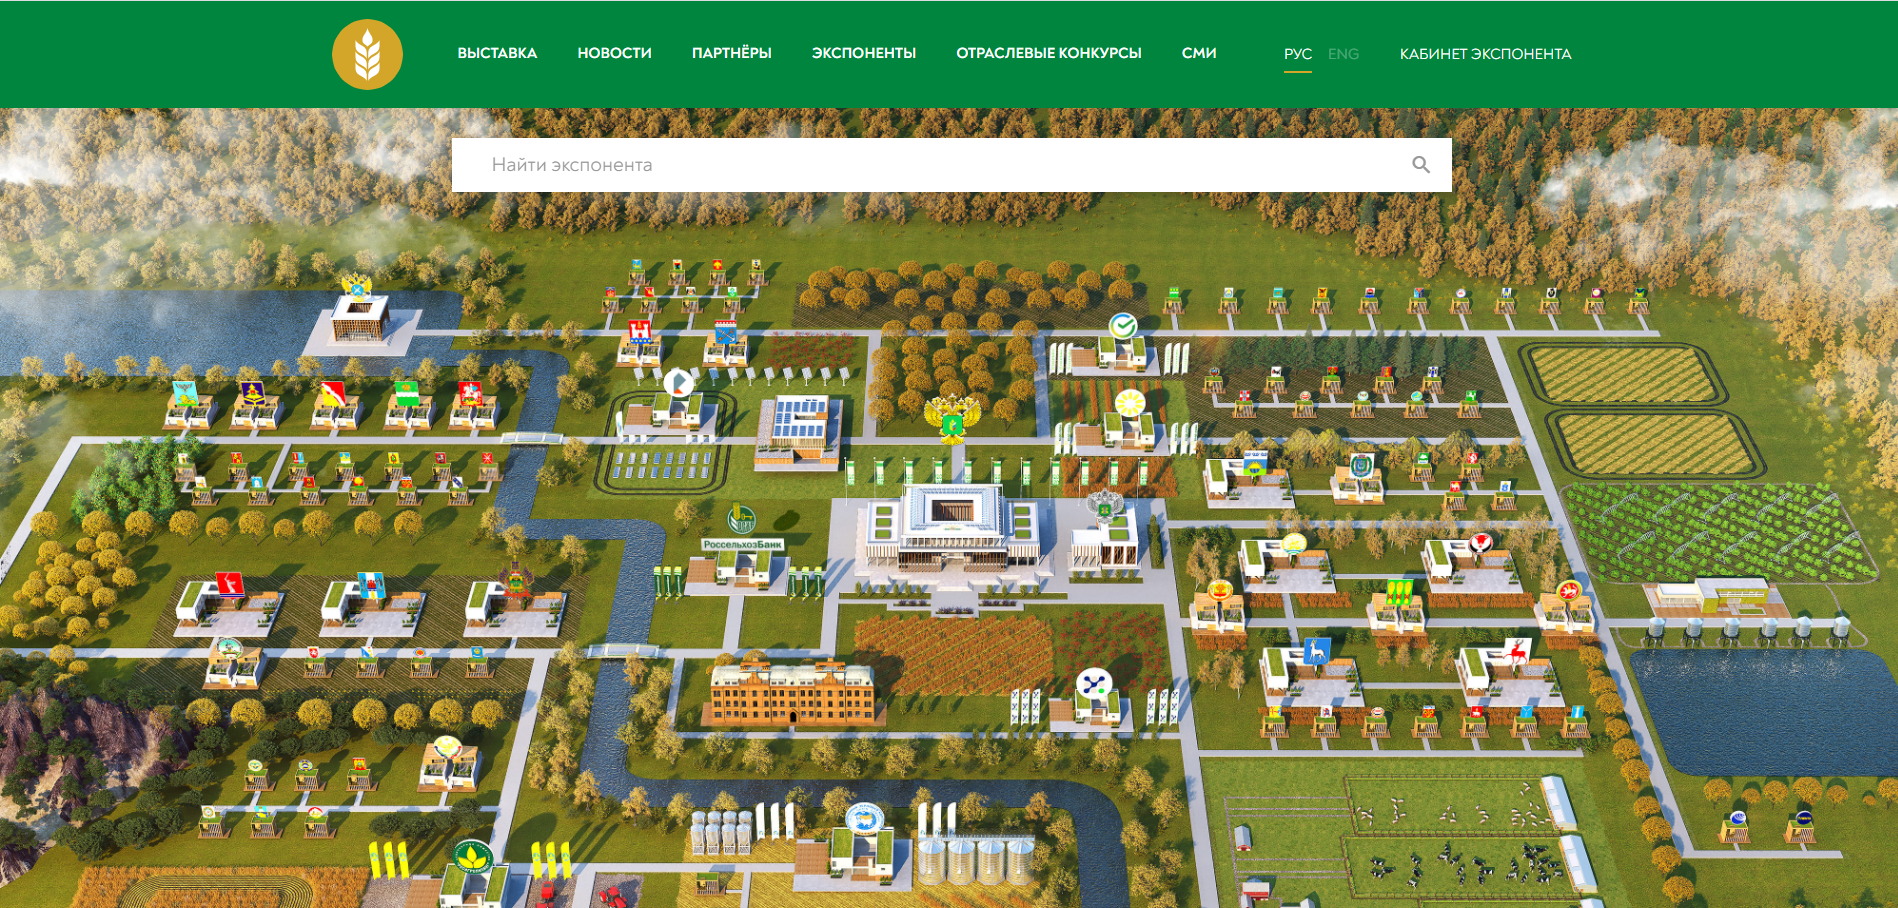Screen dimensions: 1898x908
Task: Click the magnifier search icon
Action: pos(1420,165)
